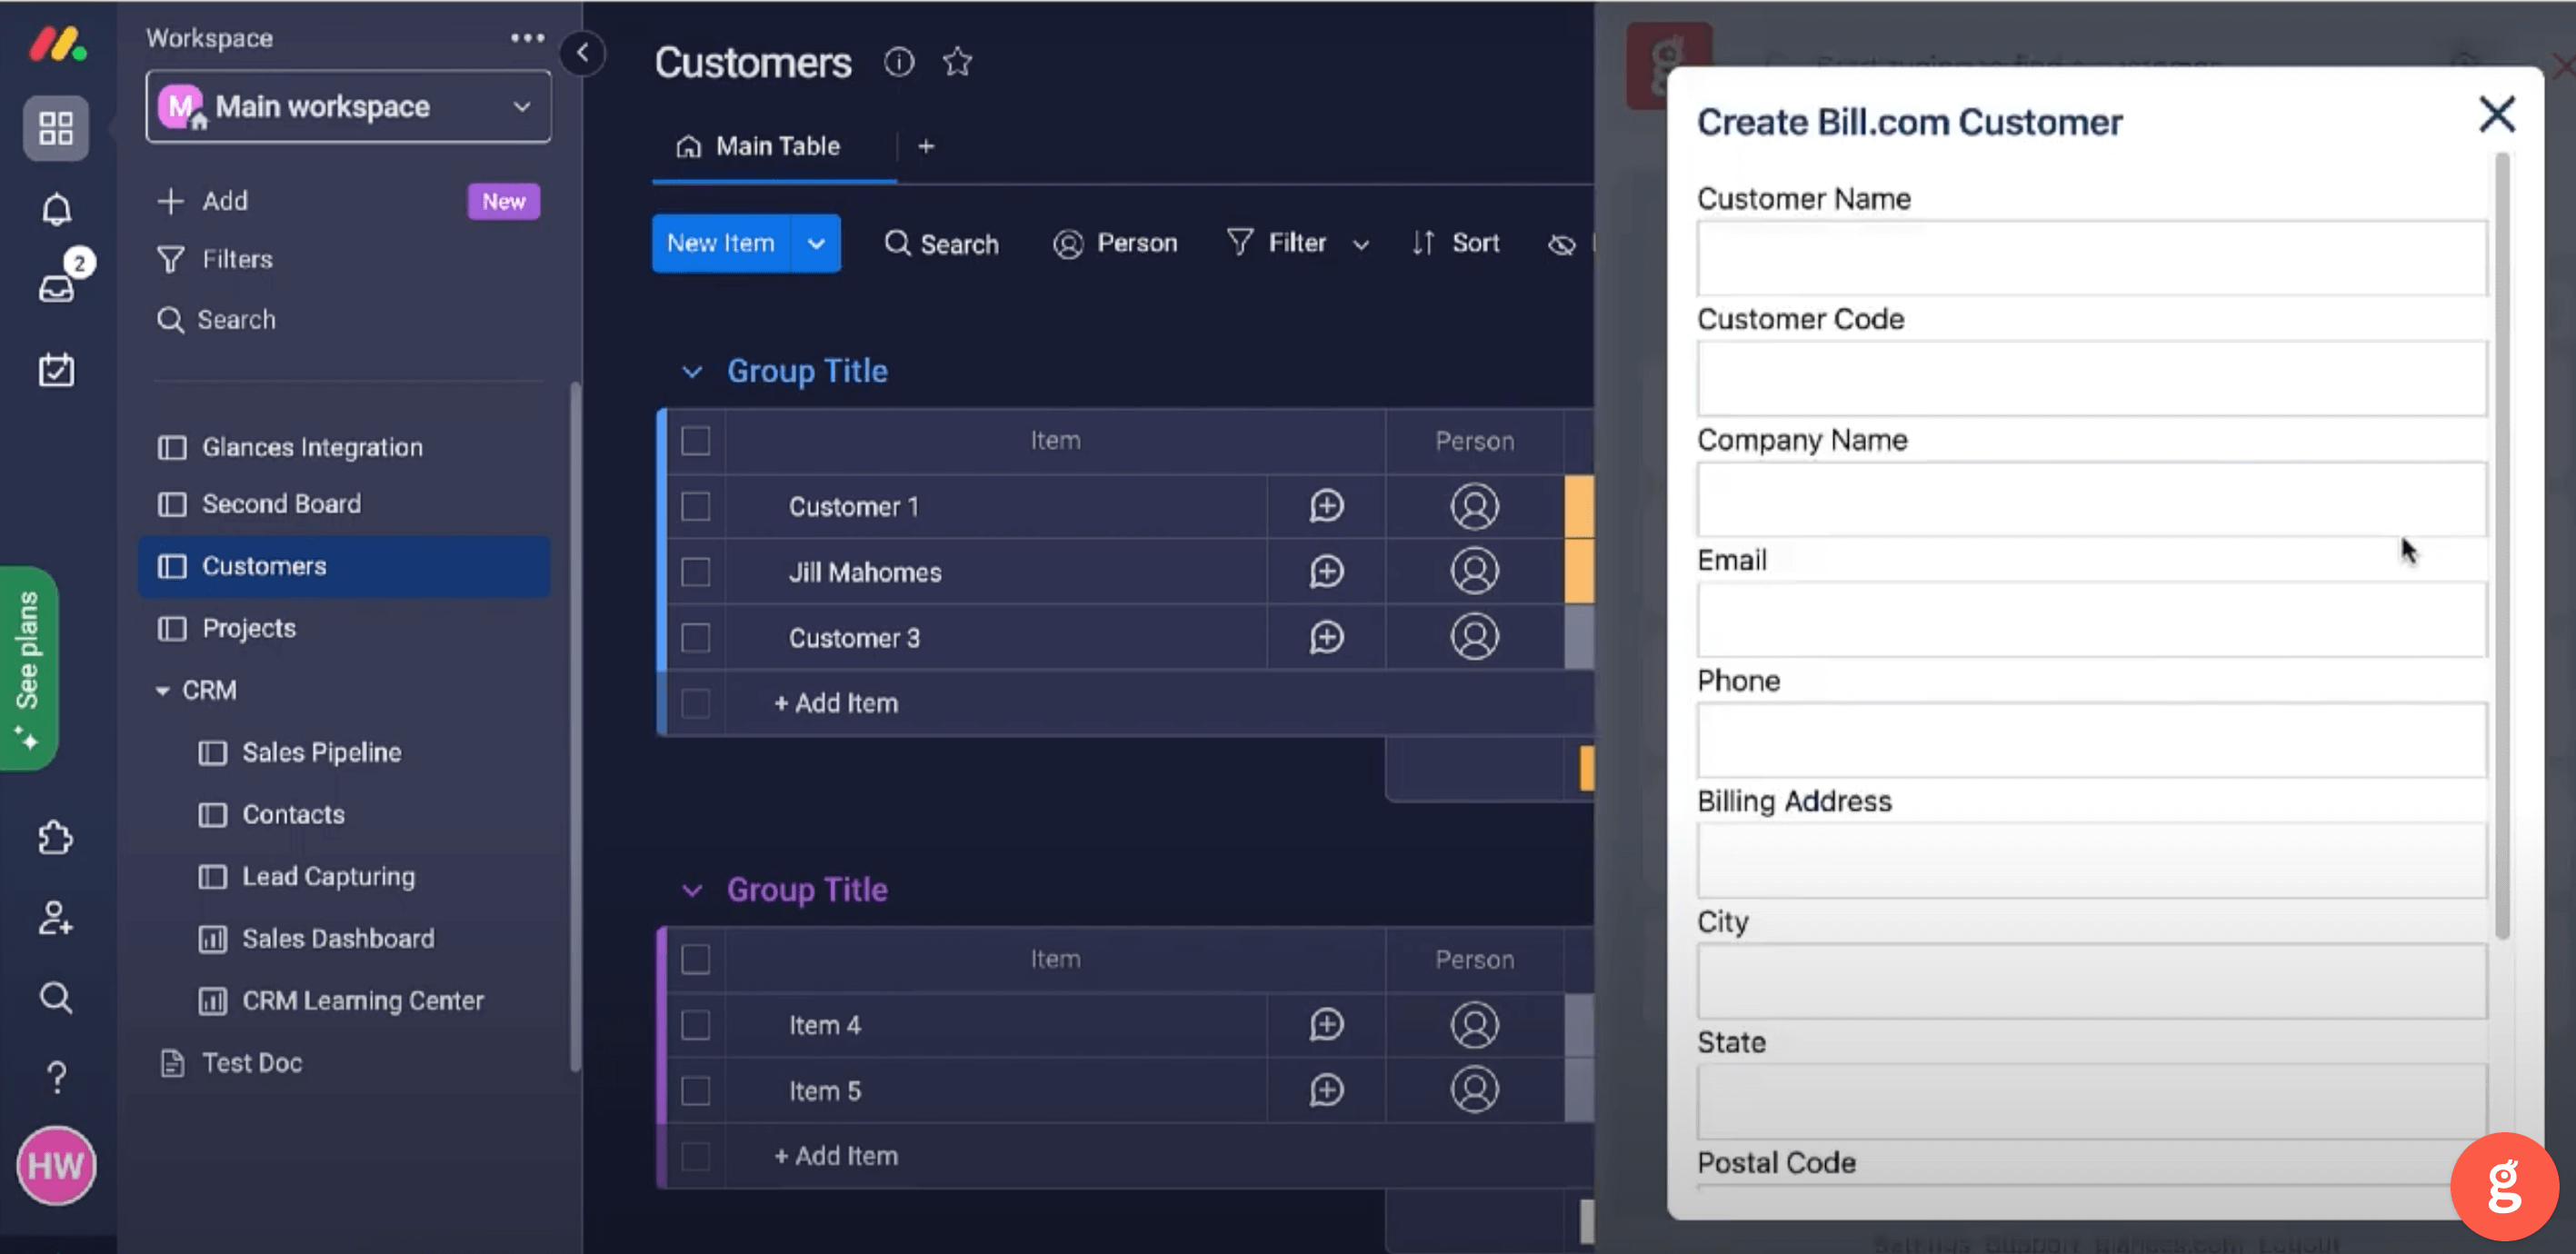Viewport: 2576px width, 1254px height.
Task: Collapse the second Group Title
Action: tap(691, 890)
